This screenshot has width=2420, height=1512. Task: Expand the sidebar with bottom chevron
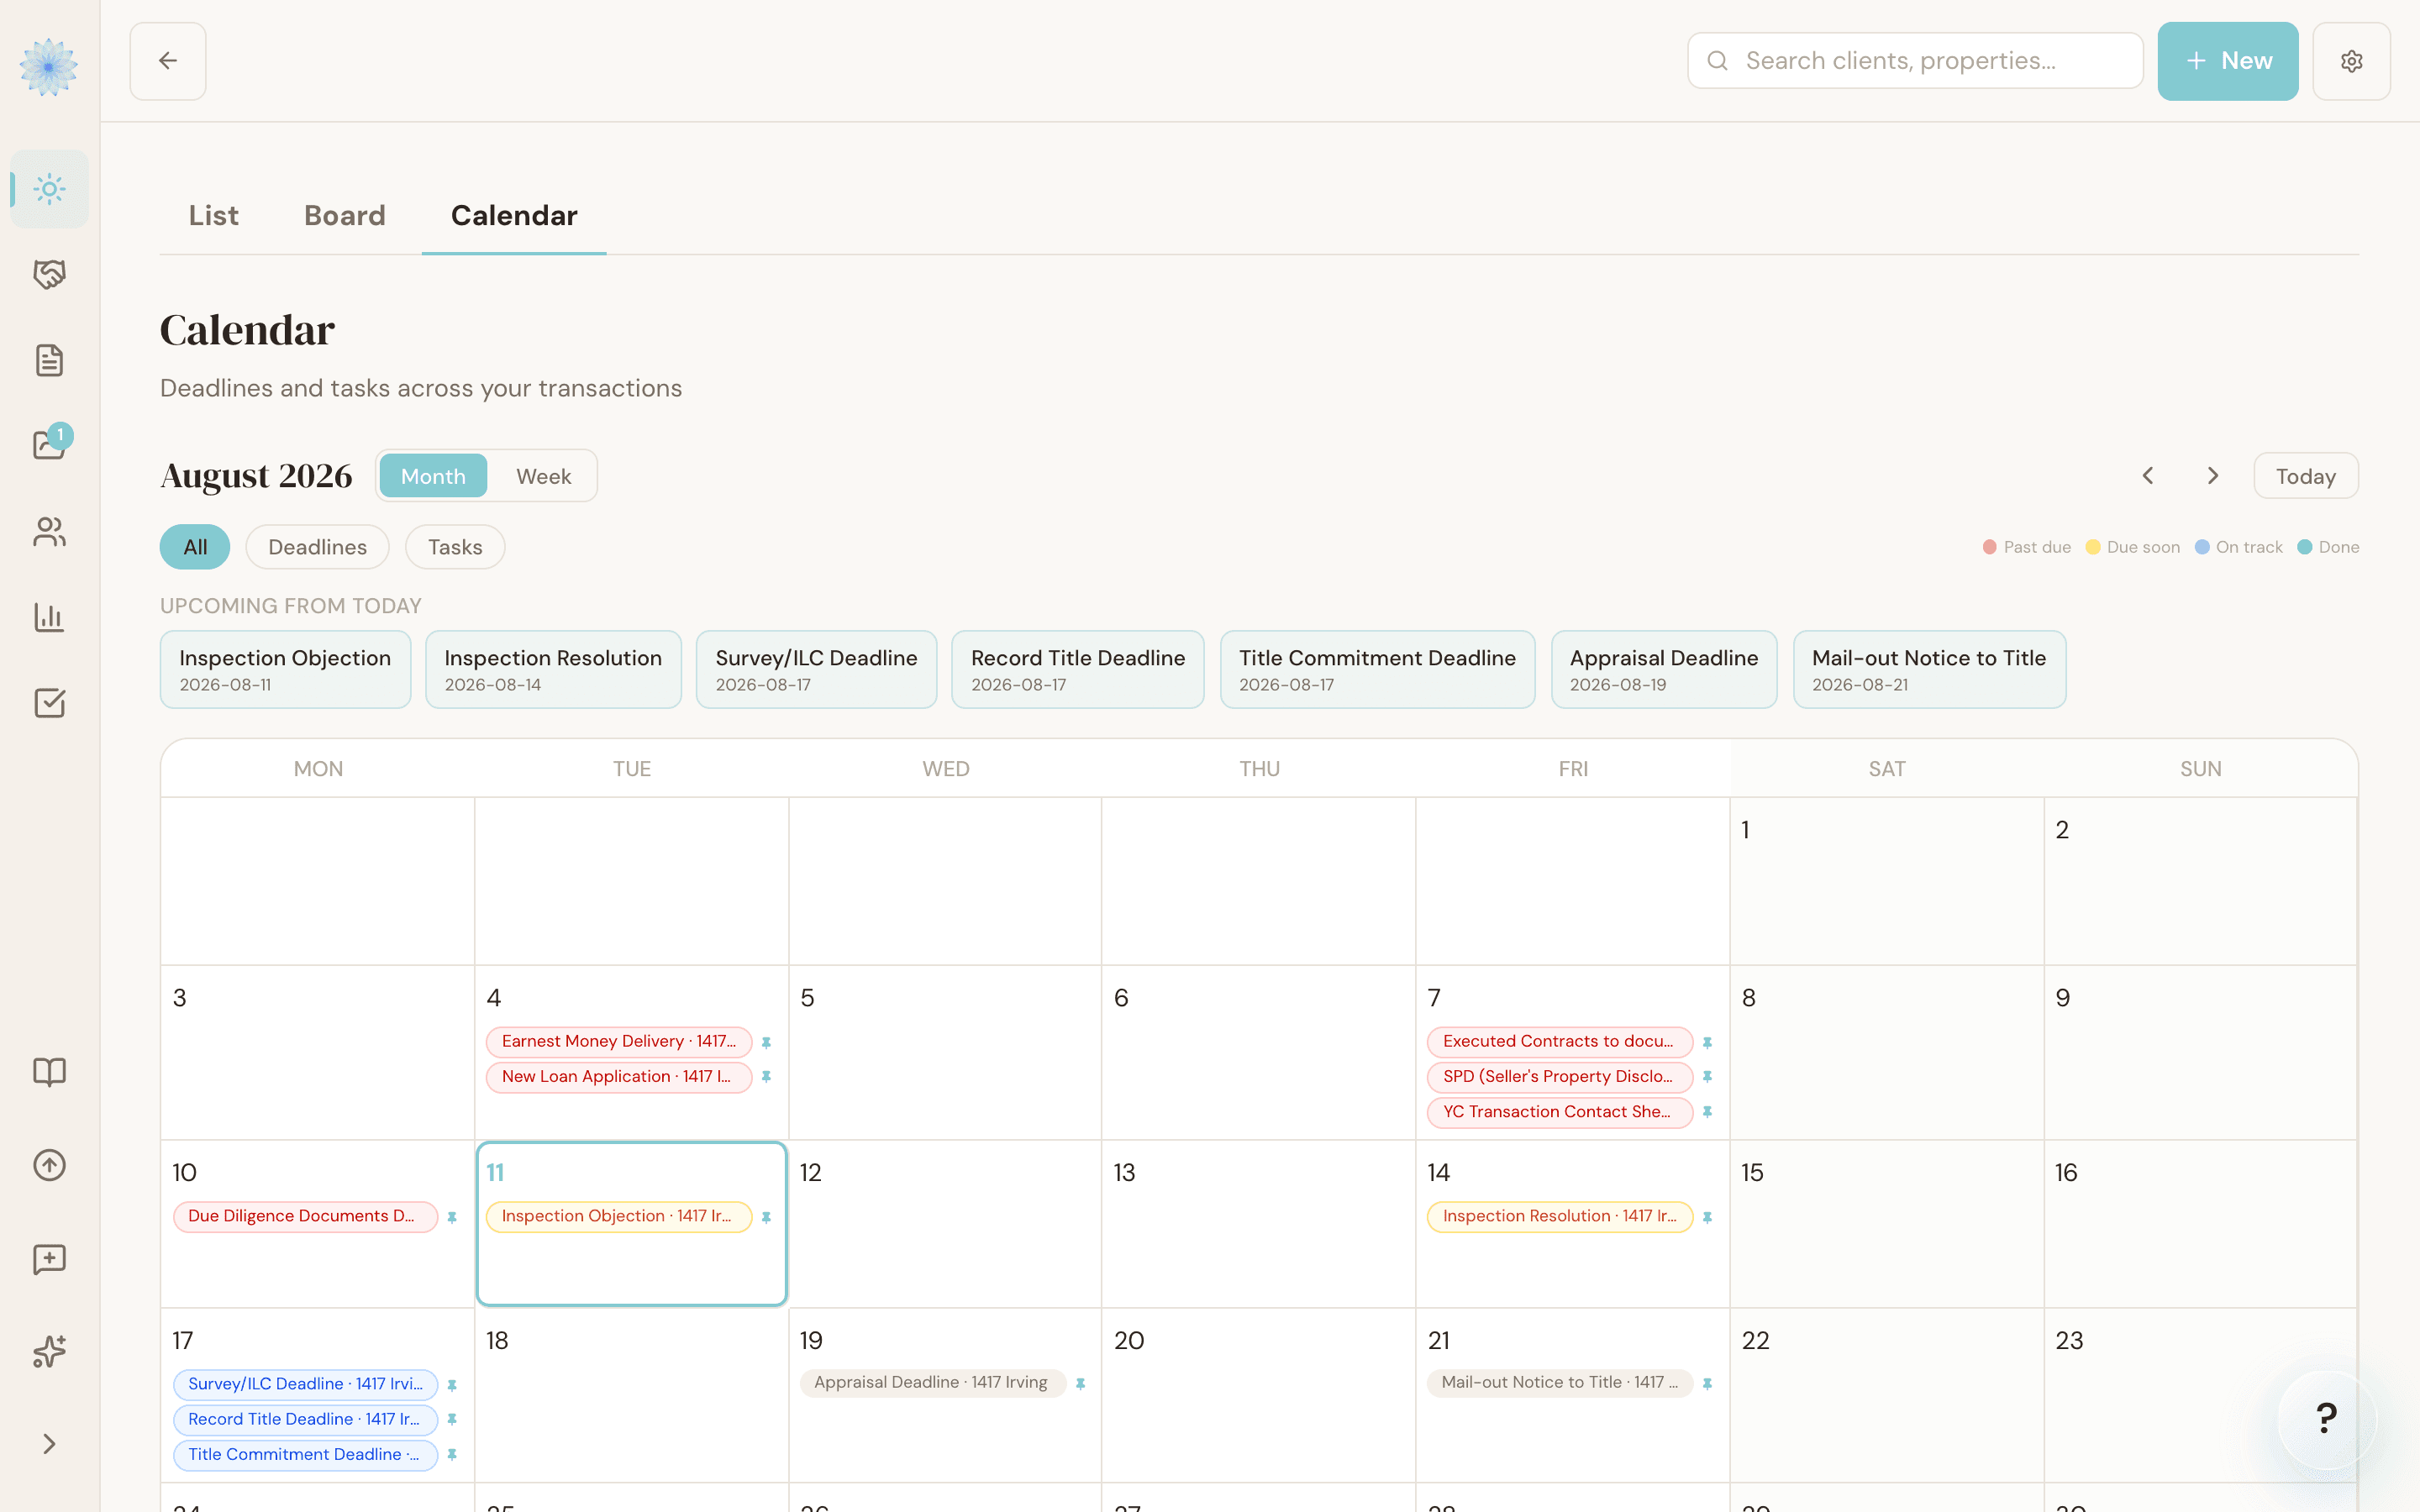(49, 1444)
